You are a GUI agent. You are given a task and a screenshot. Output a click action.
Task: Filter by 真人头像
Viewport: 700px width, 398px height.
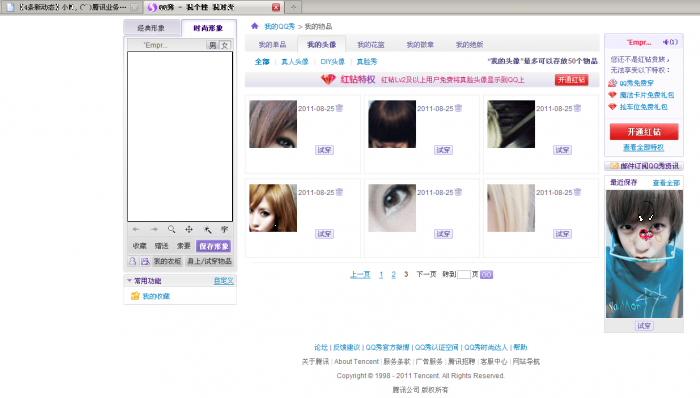[295, 62]
